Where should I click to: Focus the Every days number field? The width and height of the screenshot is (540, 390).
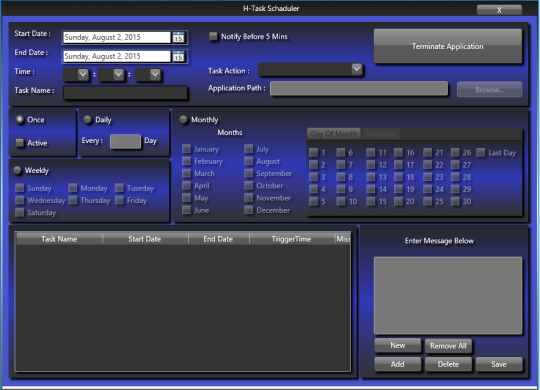[x=125, y=141]
